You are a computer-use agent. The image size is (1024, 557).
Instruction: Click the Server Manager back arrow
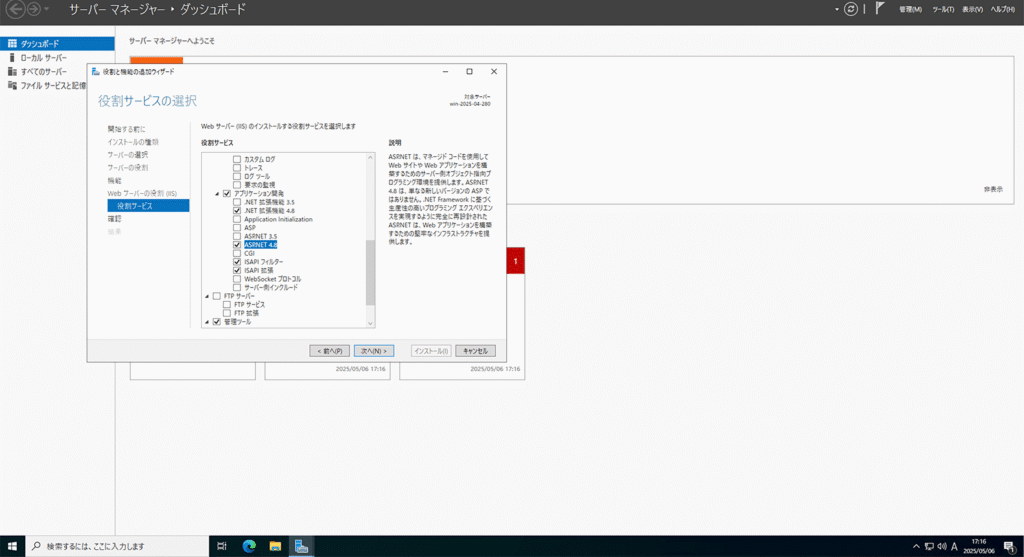click(x=15, y=9)
